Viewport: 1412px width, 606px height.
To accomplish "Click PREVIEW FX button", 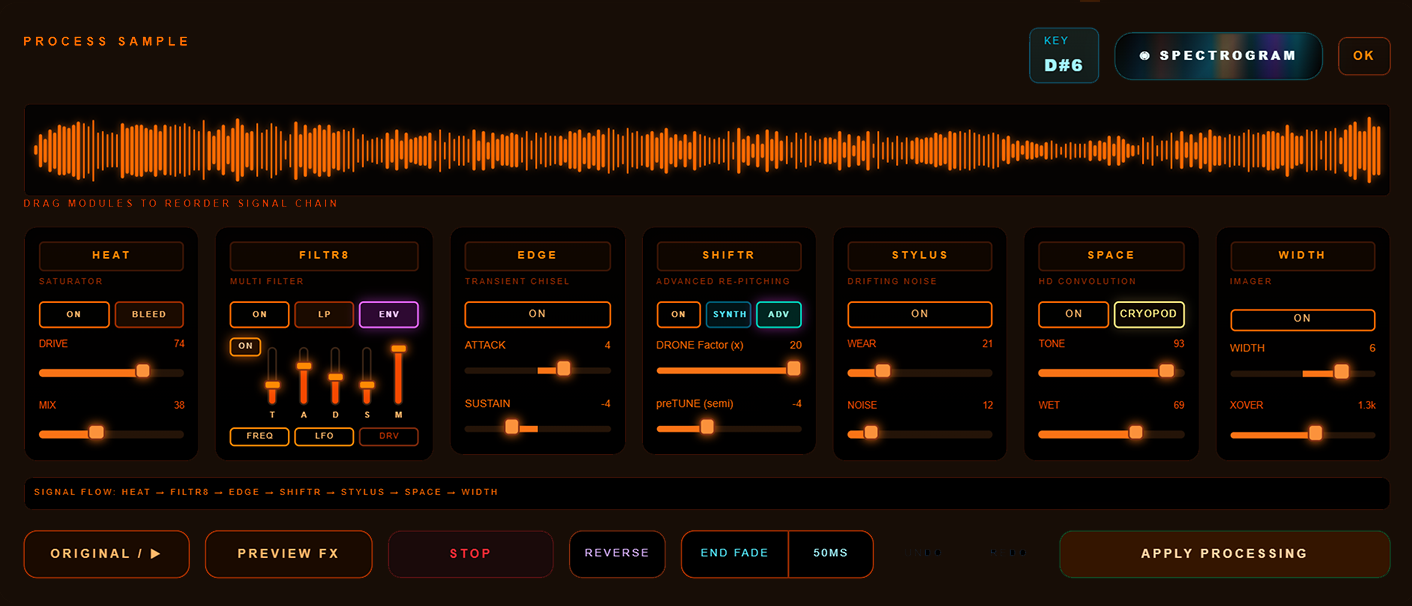I will coord(289,554).
